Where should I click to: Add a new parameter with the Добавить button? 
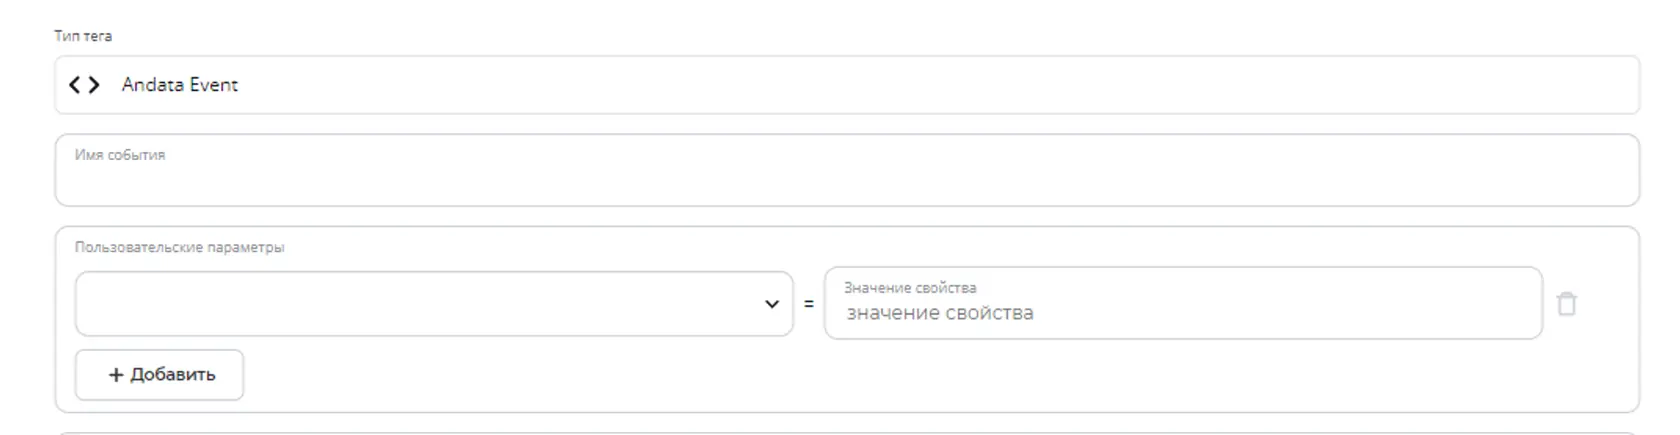159,375
